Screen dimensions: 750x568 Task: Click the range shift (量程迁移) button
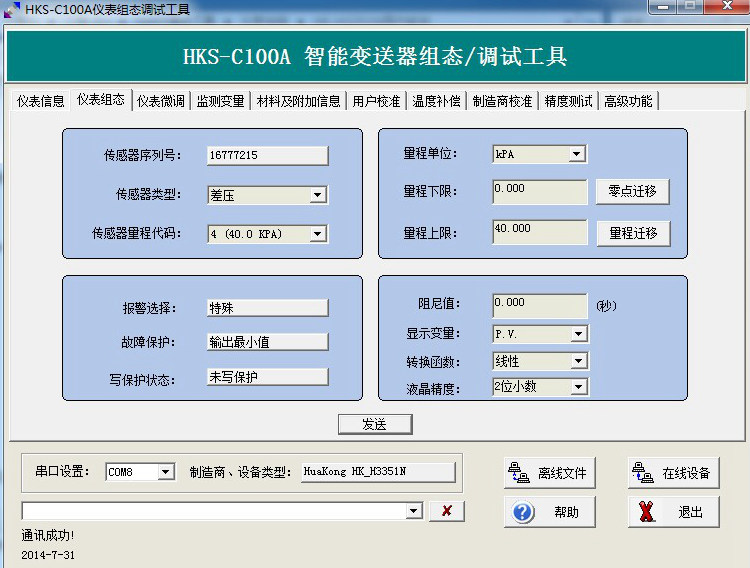pyautogui.click(x=633, y=234)
